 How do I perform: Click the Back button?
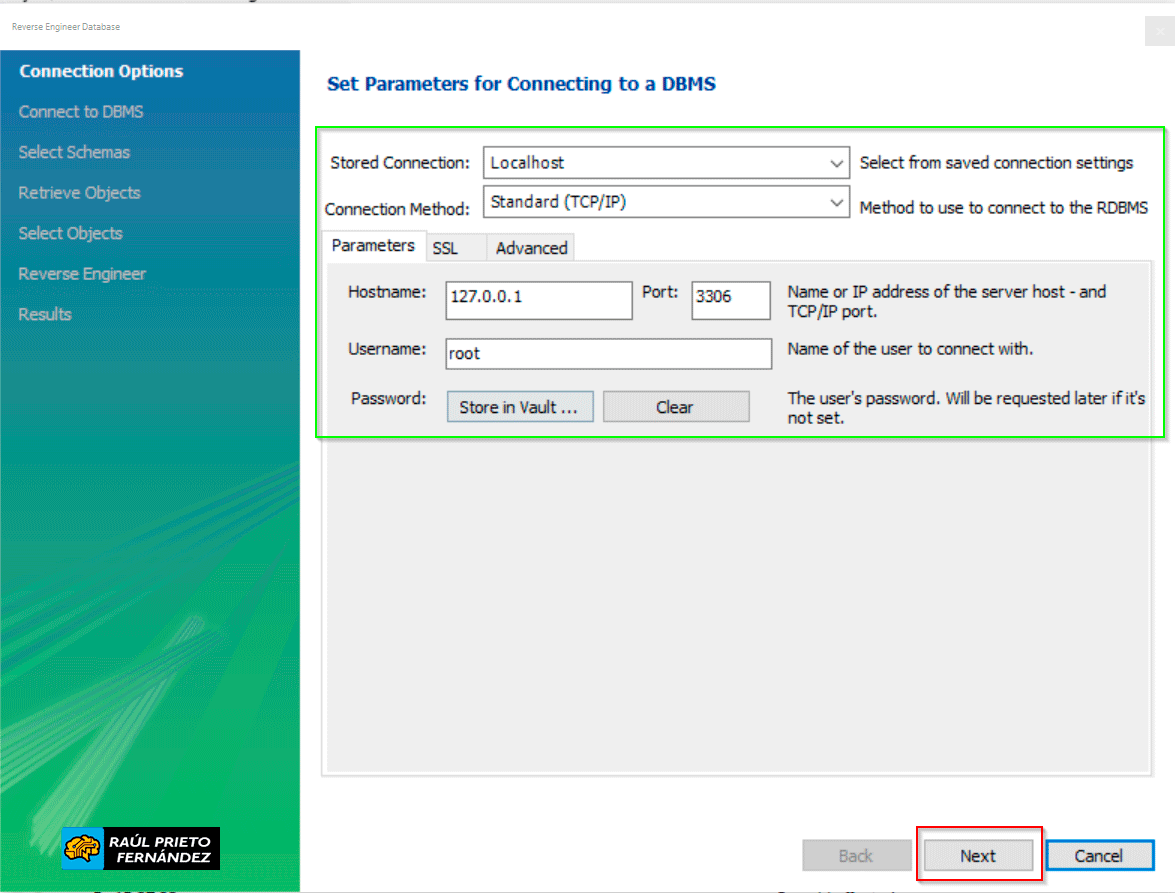856,856
